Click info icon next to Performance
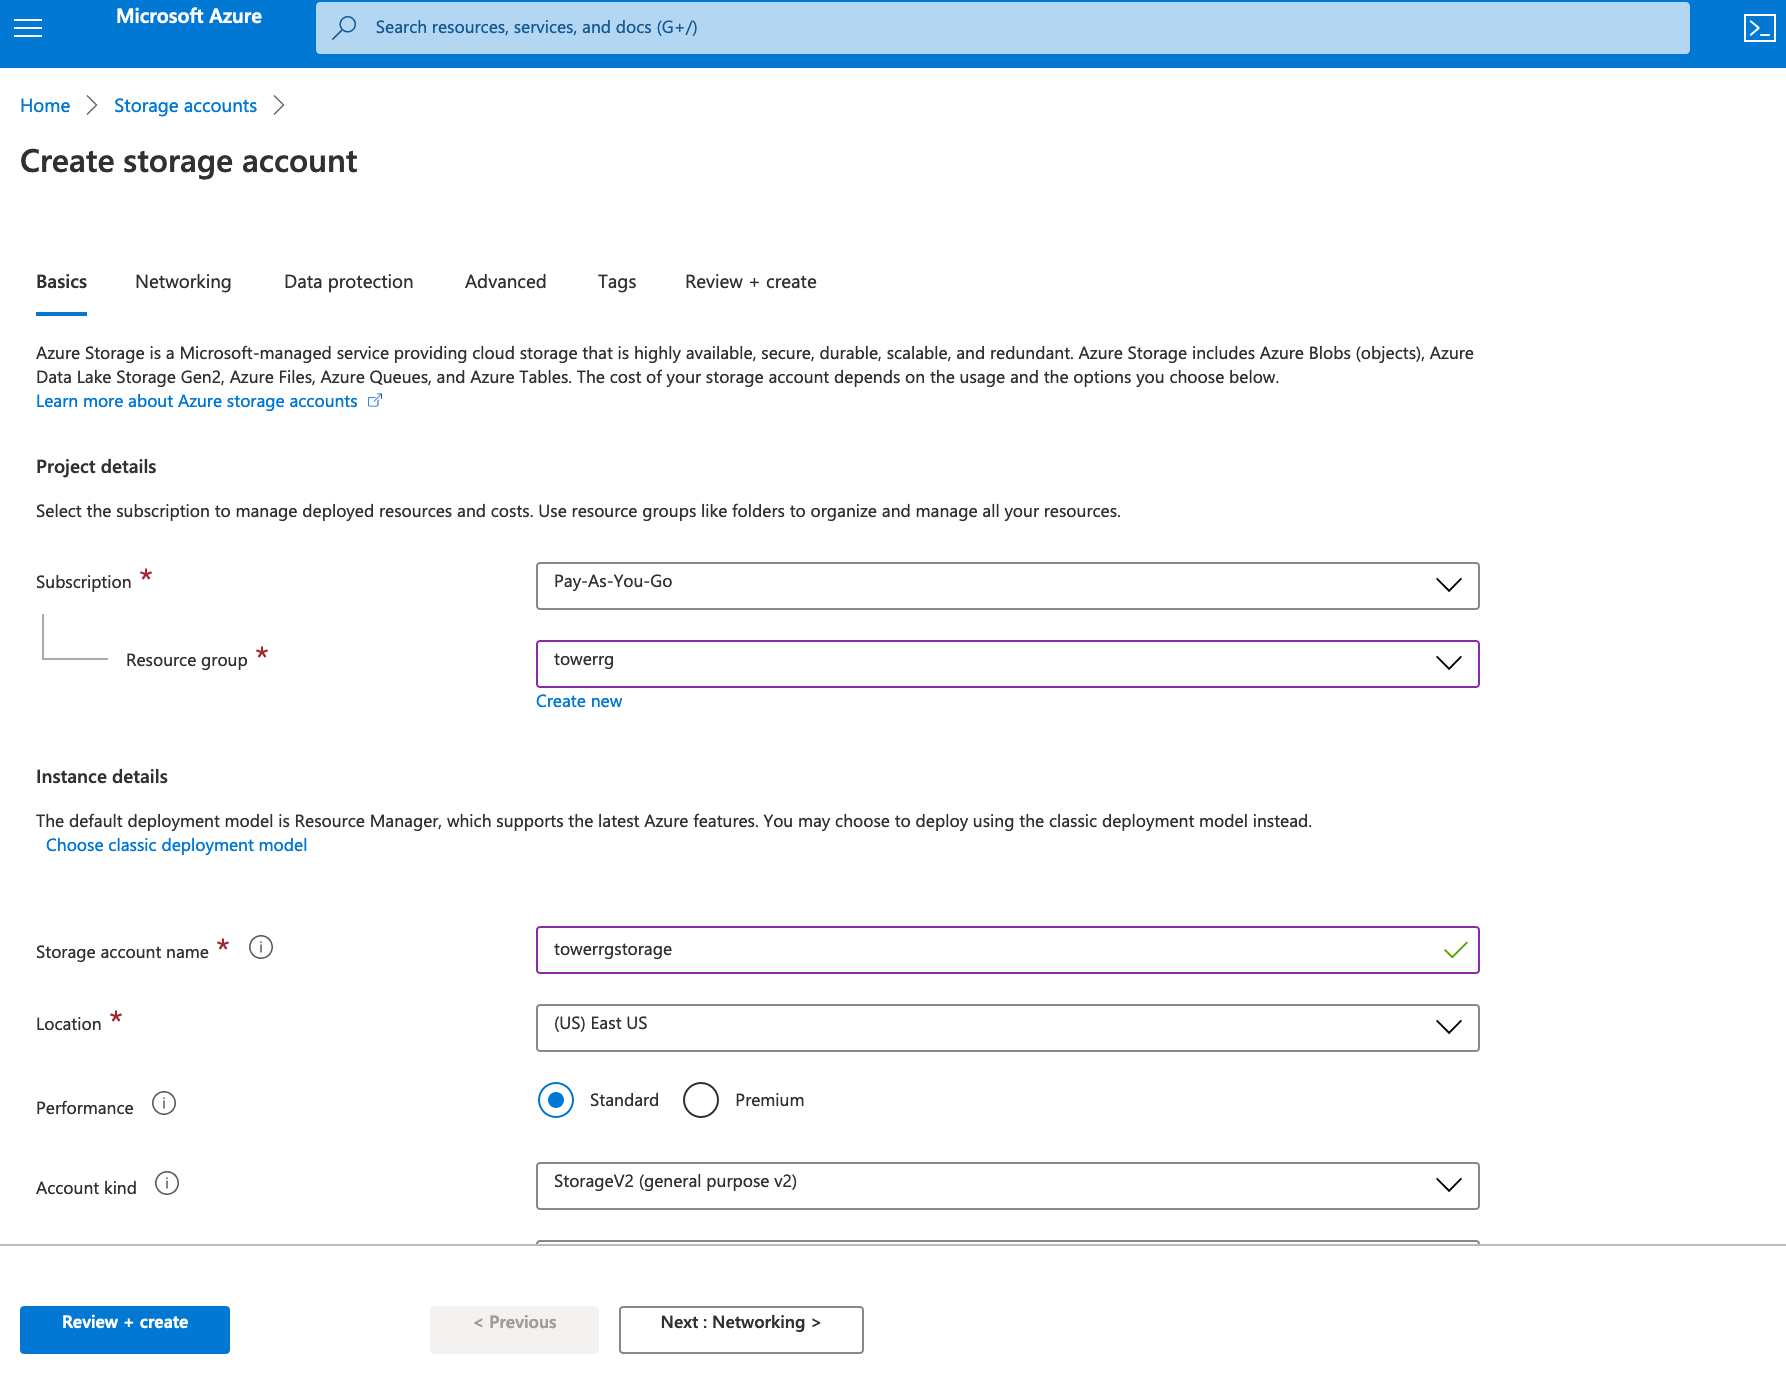The image size is (1786, 1376). click(164, 1103)
